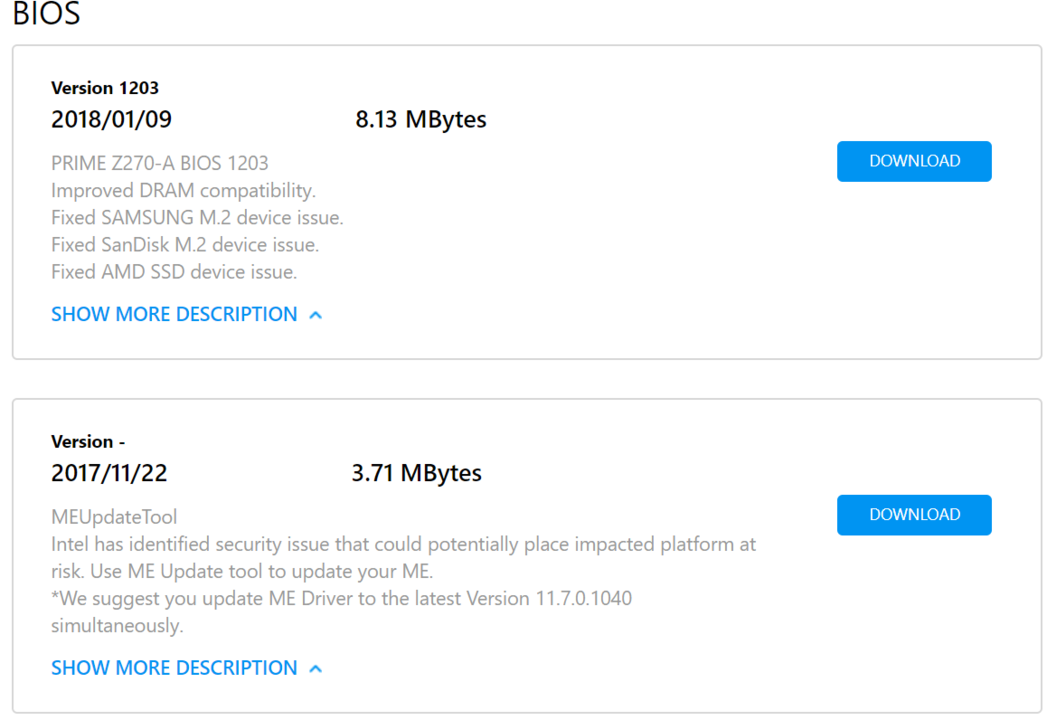Click the 2017/11/22 release date

[110, 474]
